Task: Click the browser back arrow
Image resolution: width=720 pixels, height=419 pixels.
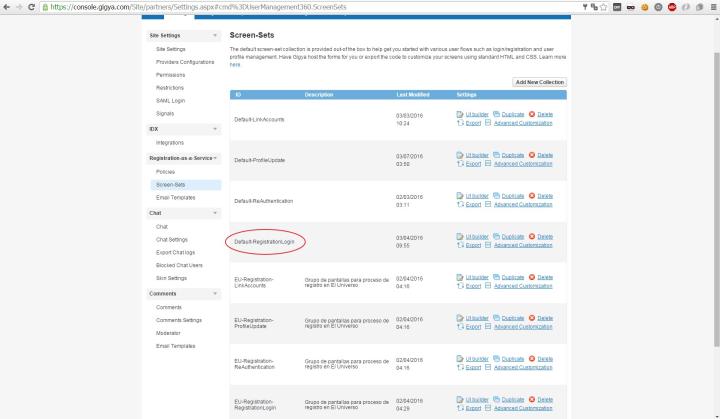Action: (x=6, y=6)
